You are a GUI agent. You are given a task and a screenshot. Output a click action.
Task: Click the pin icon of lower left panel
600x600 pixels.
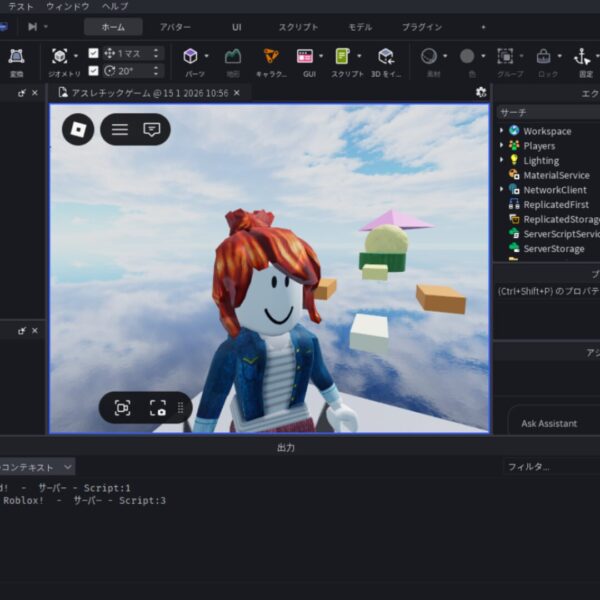[x=22, y=331]
